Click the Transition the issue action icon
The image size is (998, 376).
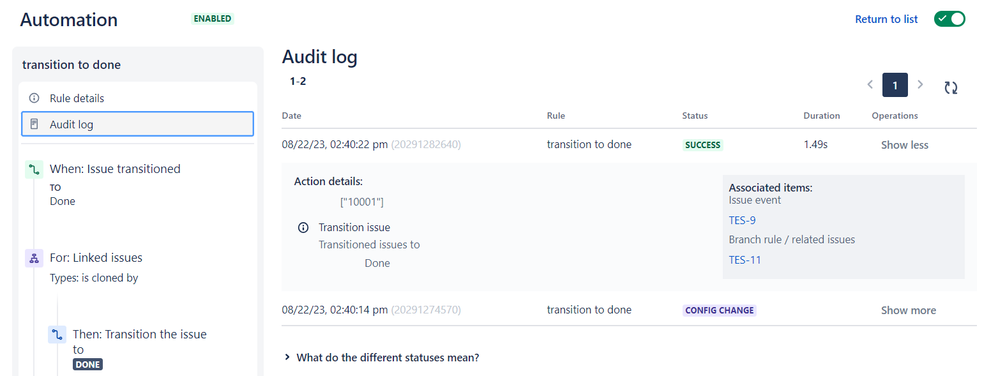click(57, 335)
